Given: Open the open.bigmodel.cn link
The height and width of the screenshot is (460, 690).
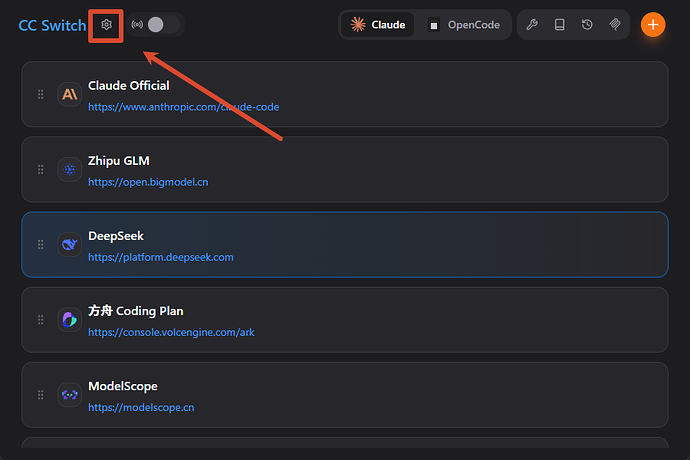Looking at the screenshot, I should (148, 182).
